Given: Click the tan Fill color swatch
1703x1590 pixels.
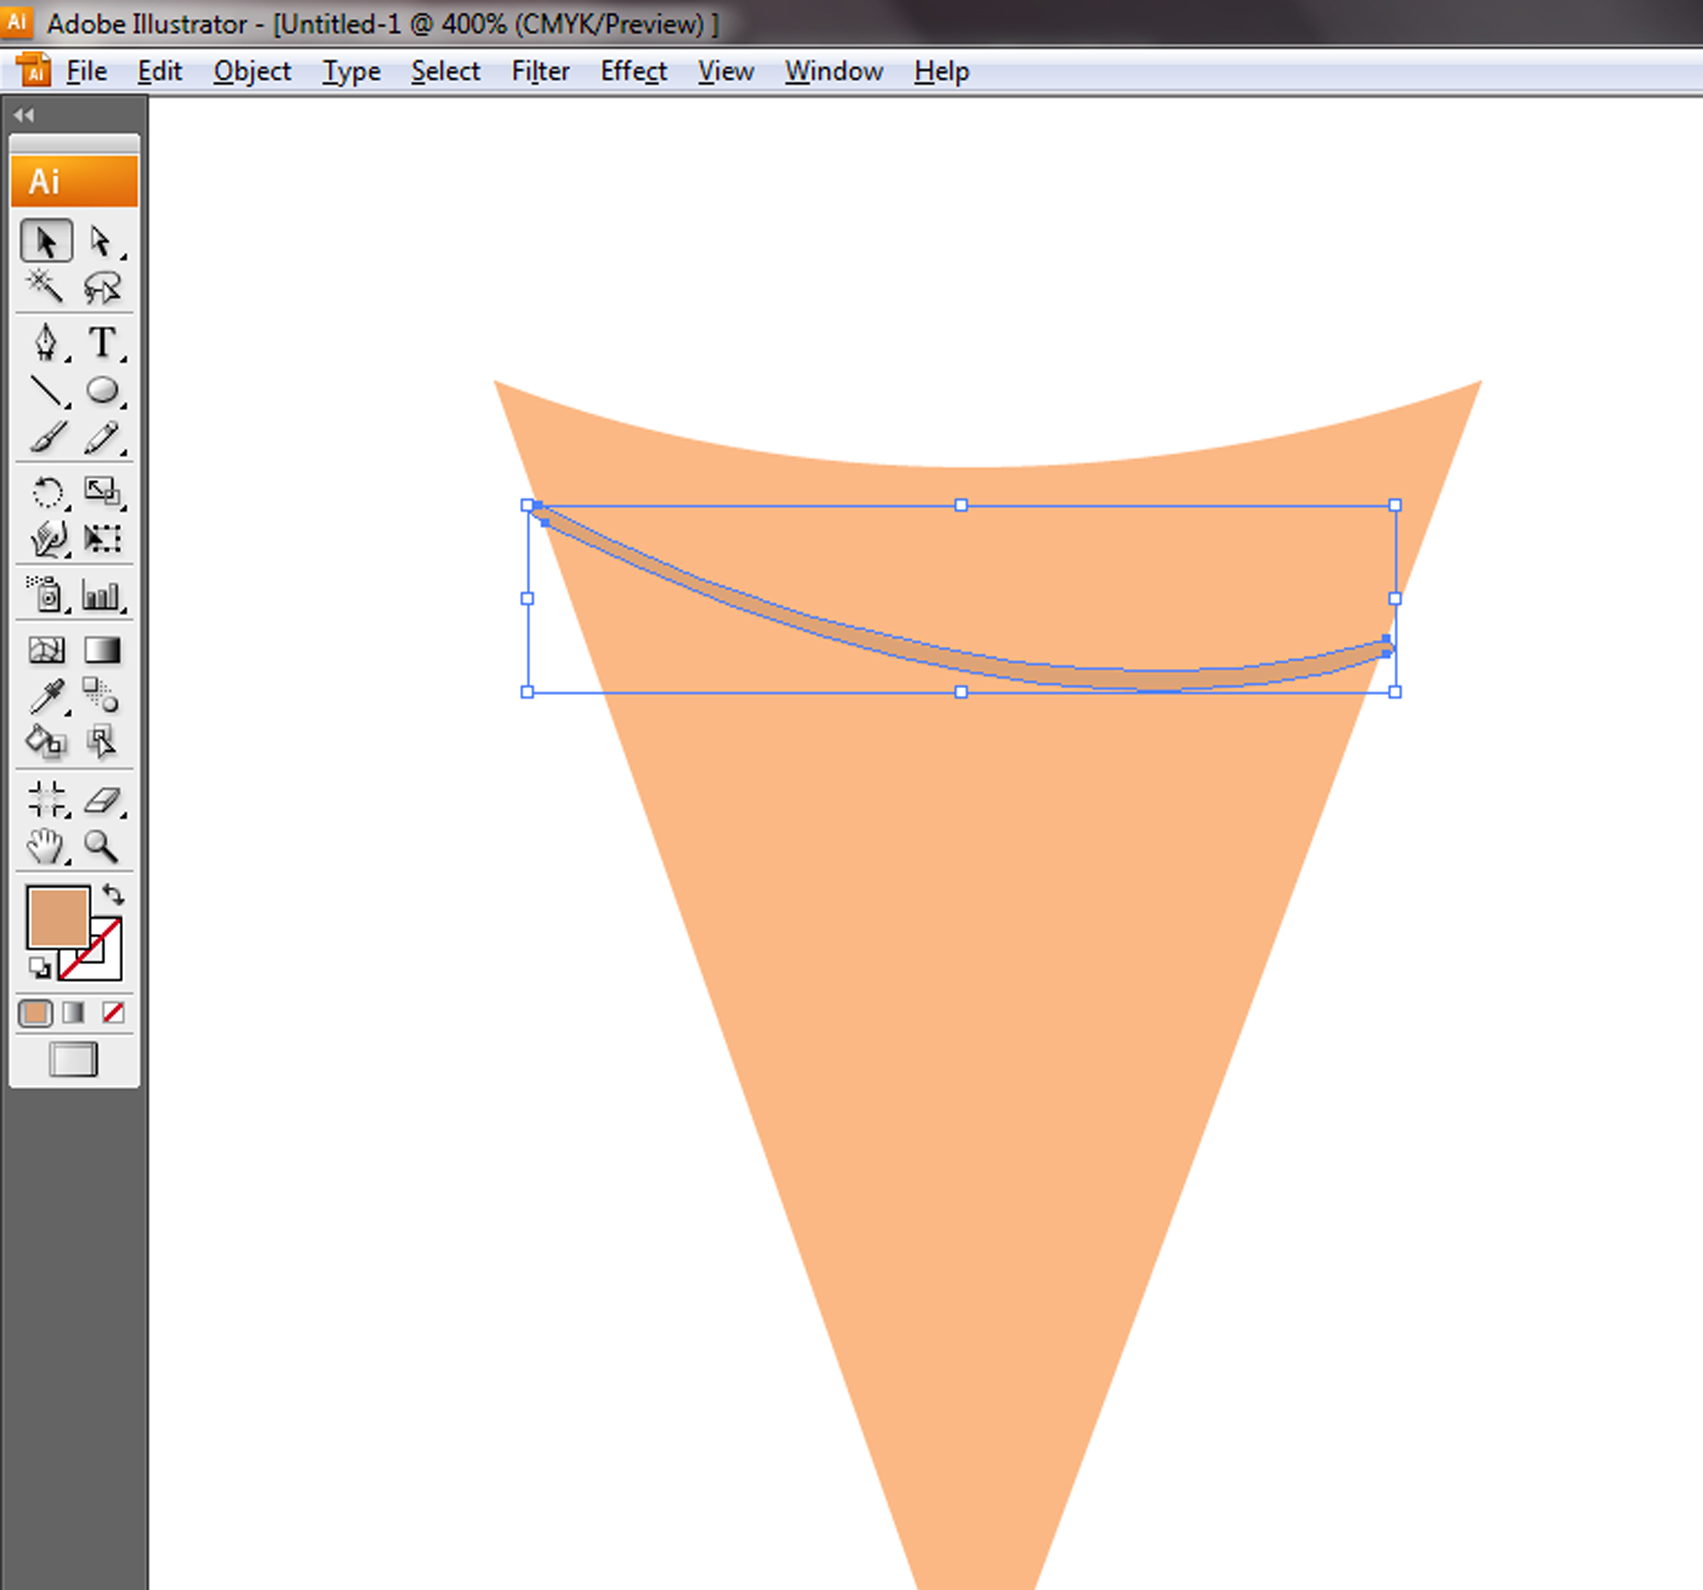Looking at the screenshot, I should 57,915.
